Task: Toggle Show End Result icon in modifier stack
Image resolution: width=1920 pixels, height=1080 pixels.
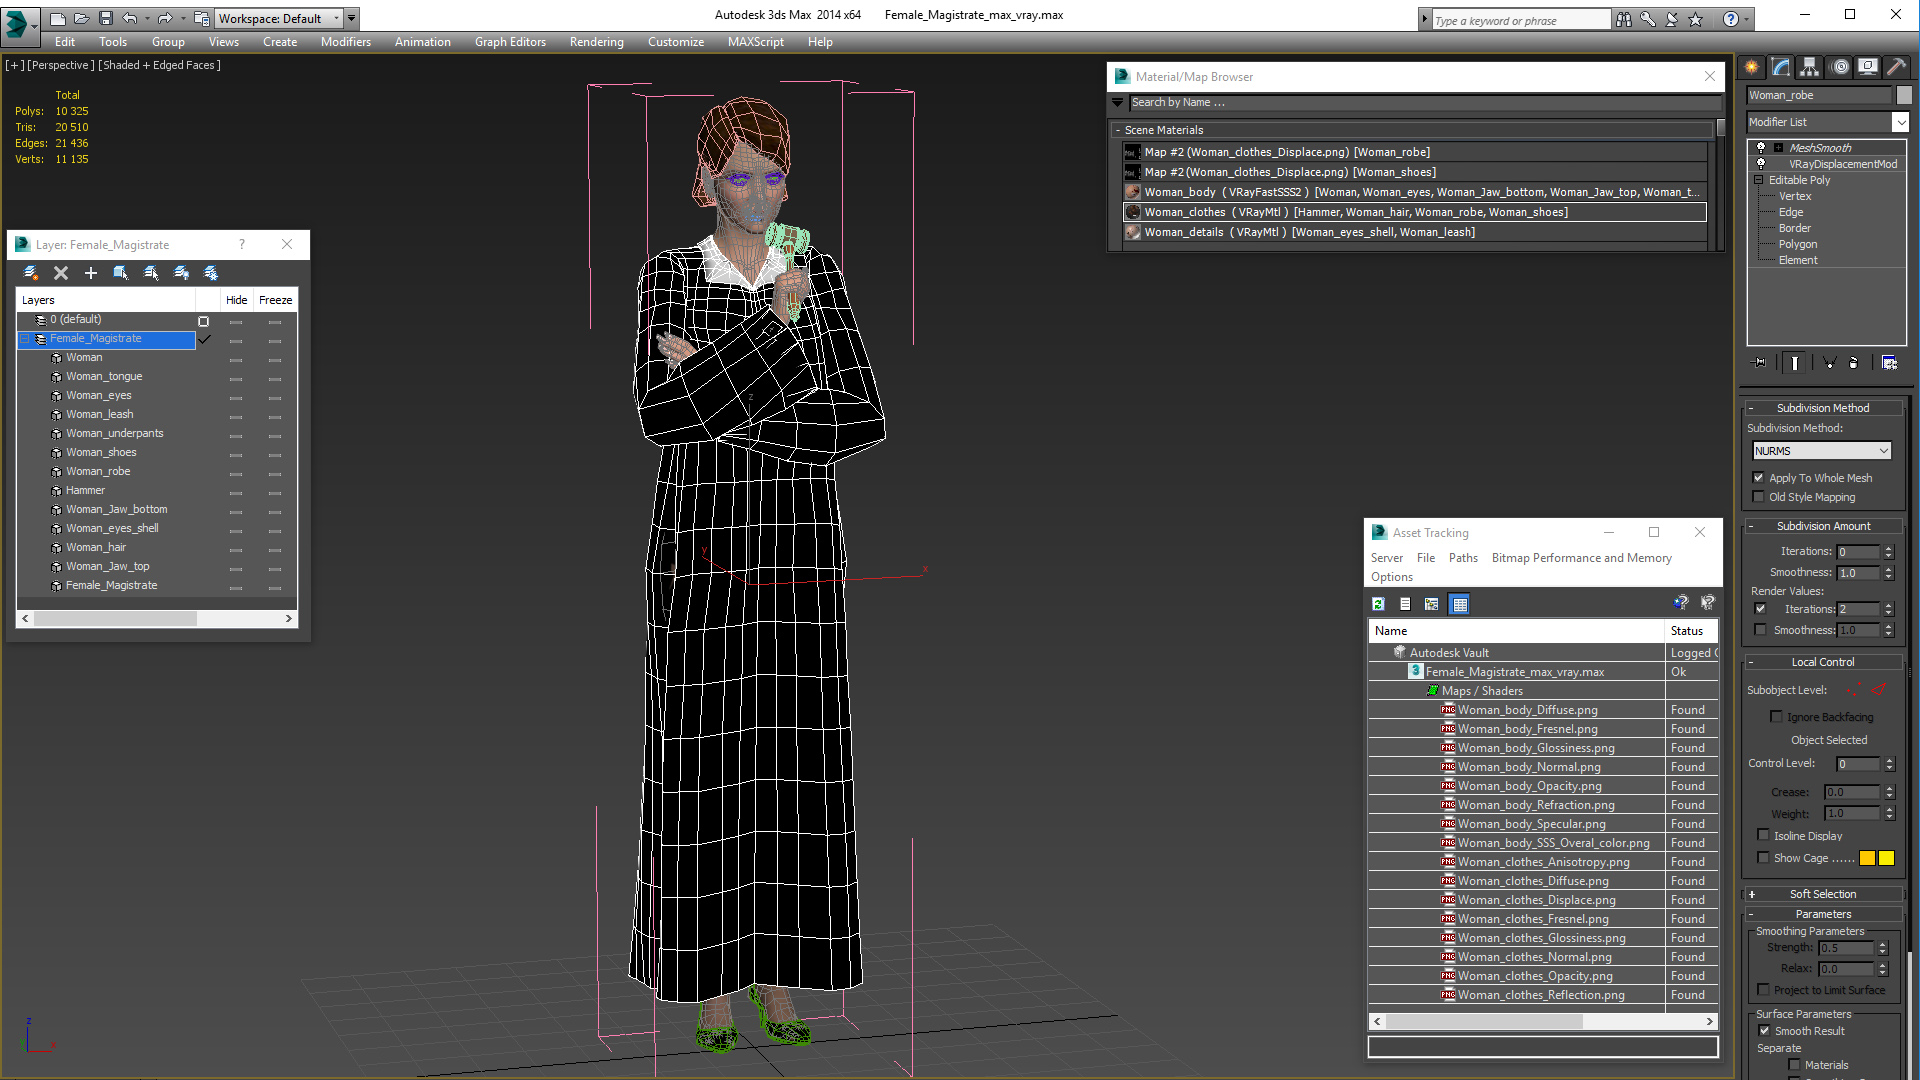Action: pyautogui.click(x=1795, y=363)
